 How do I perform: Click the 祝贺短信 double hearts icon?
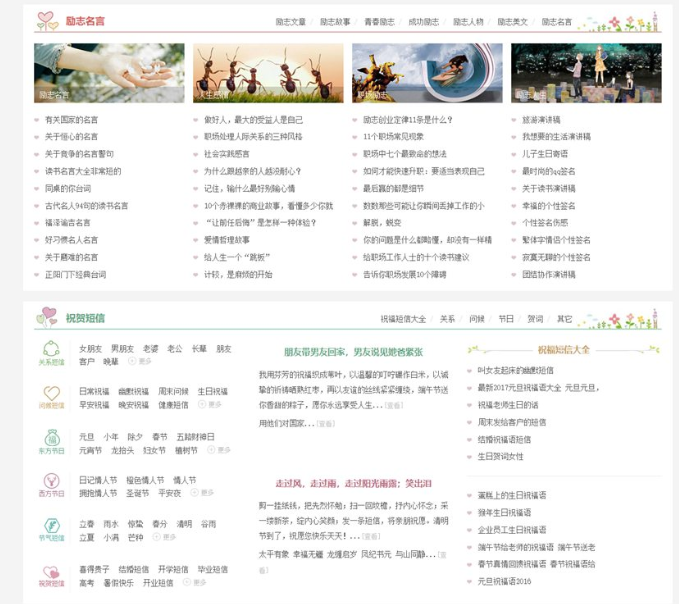click(x=52, y=572)
